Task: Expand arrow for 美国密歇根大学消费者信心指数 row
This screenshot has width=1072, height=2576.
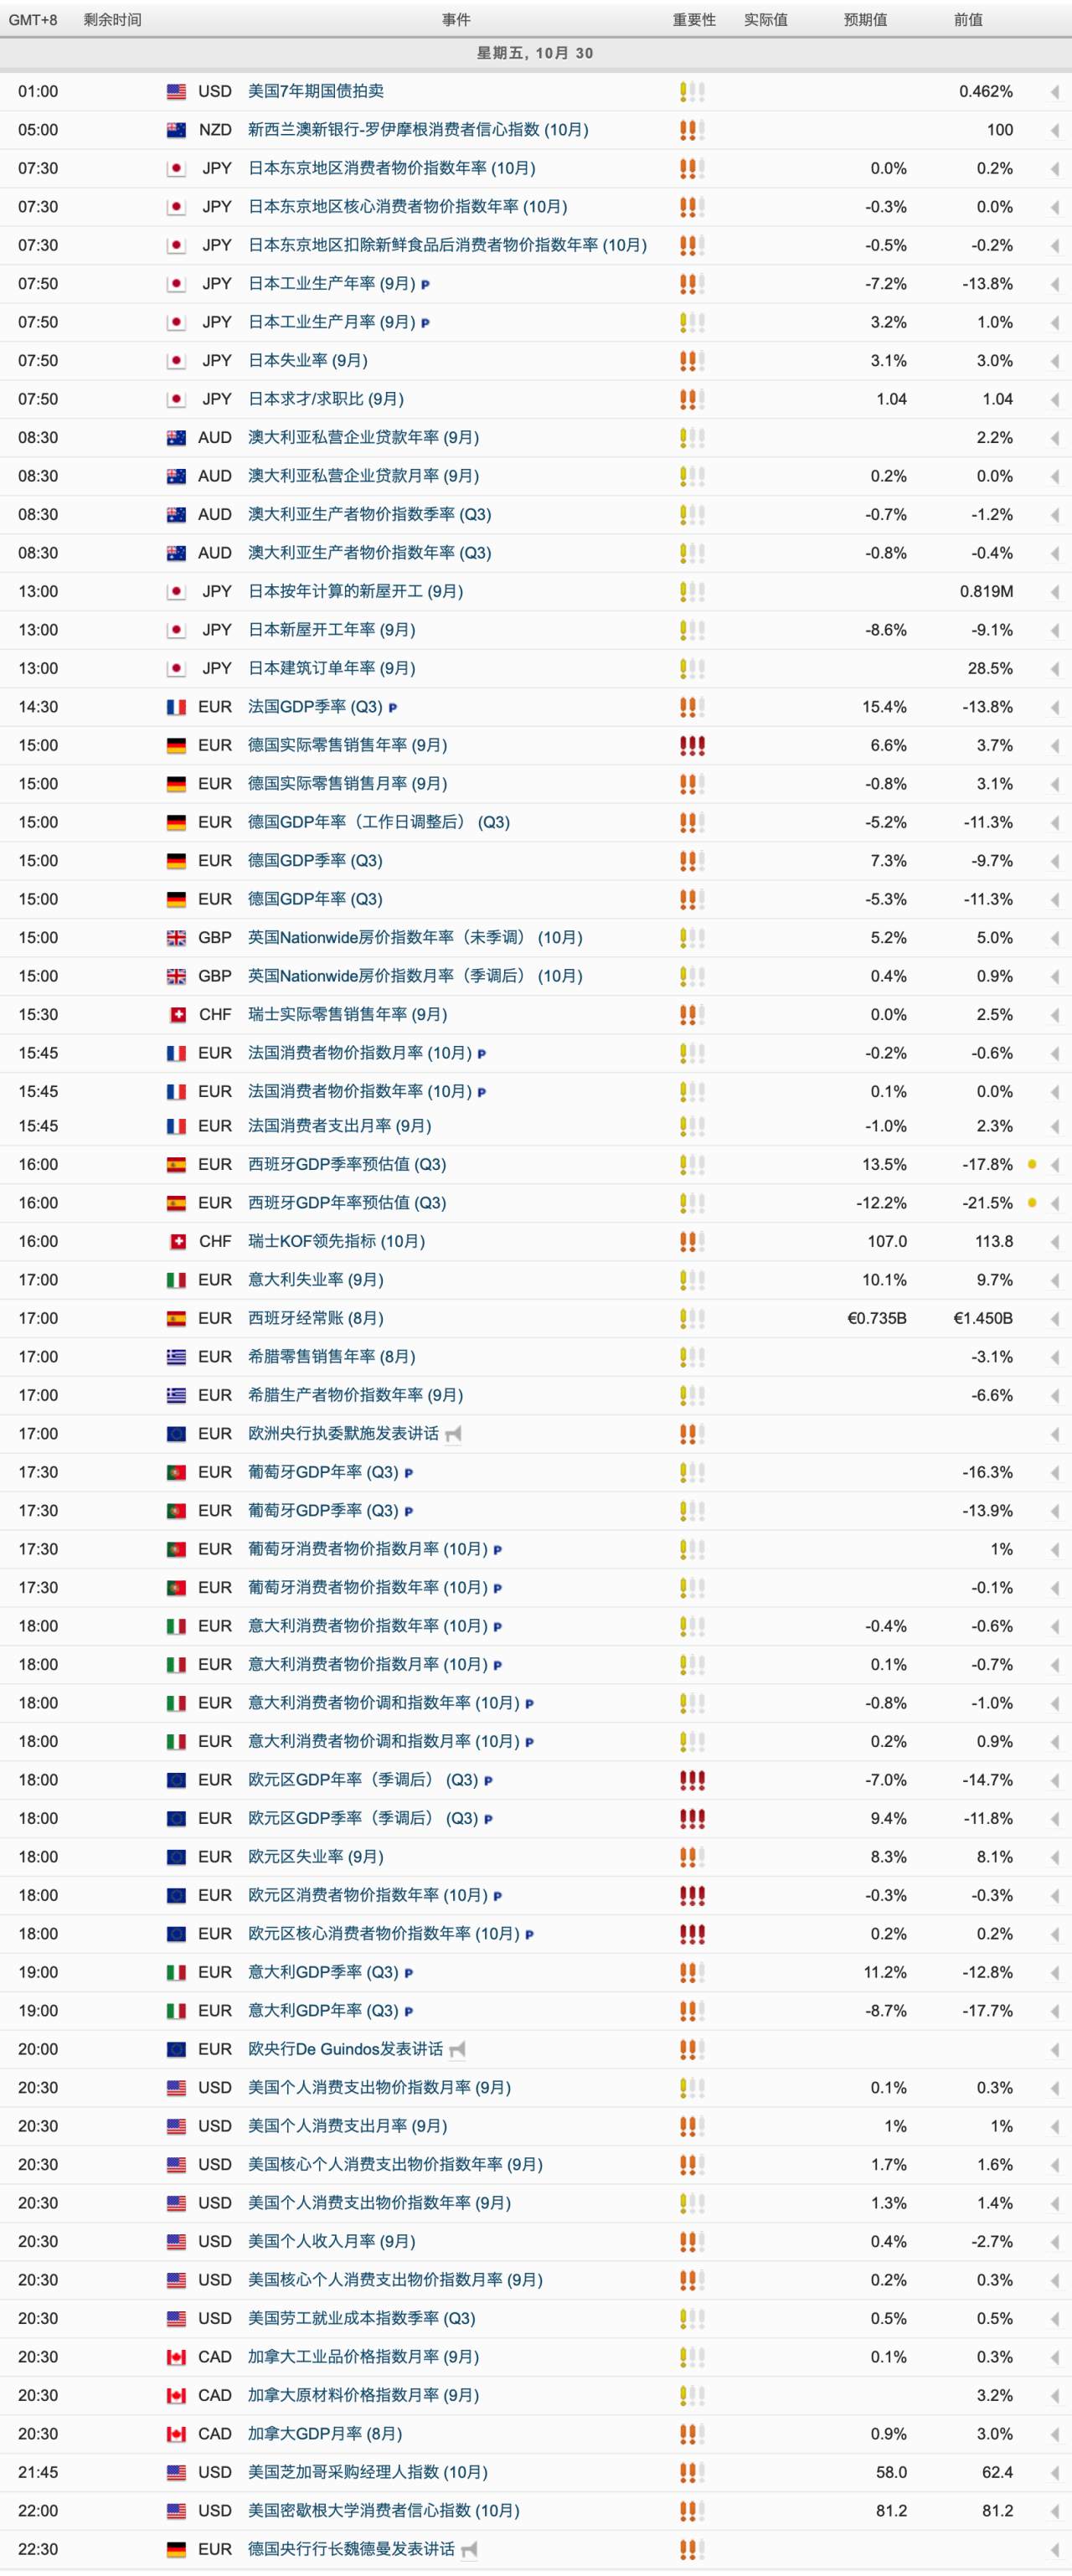Action: pyautogui.click(x=1055, y=2511)
